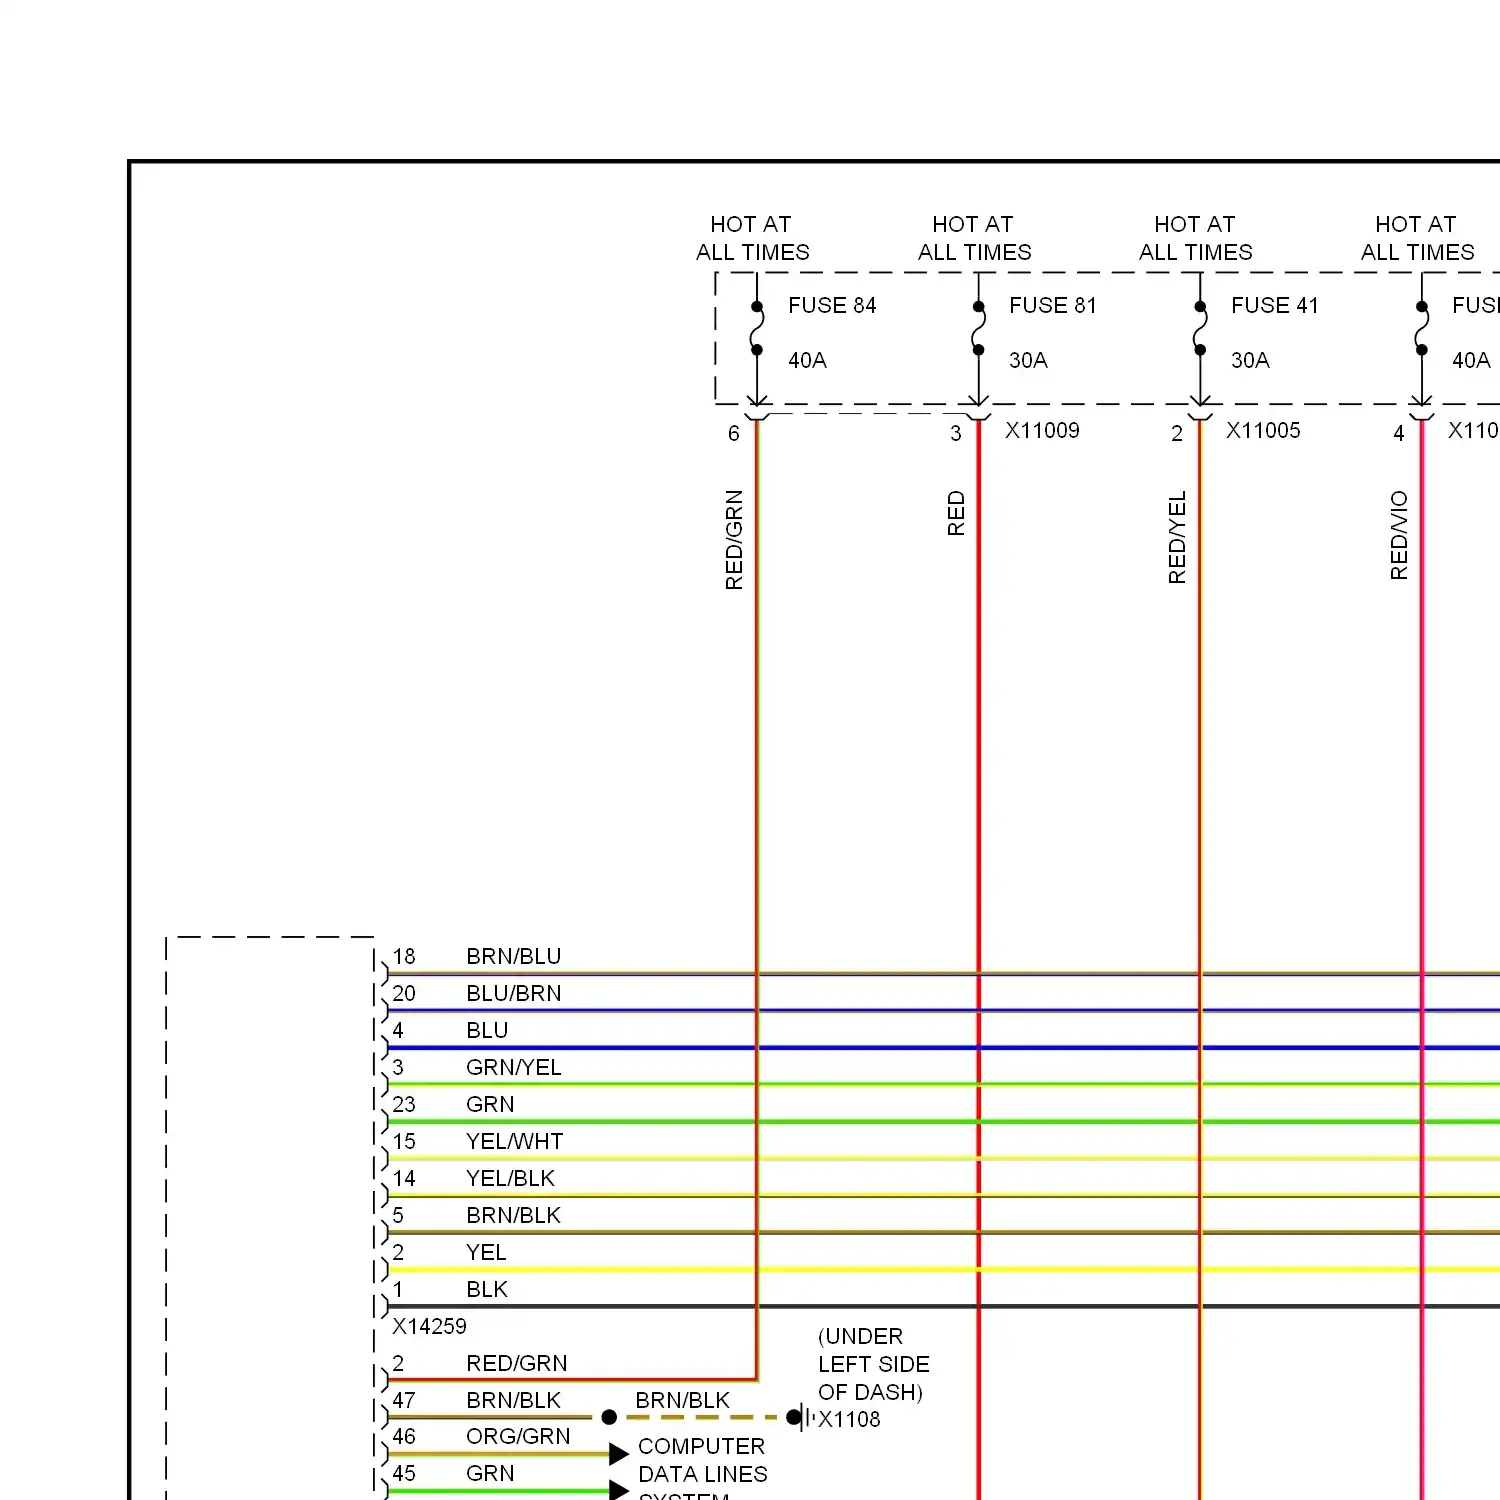Click pin number 3 beside X11009
This screenshot has height=1500, width=1500.
(956, 434)
